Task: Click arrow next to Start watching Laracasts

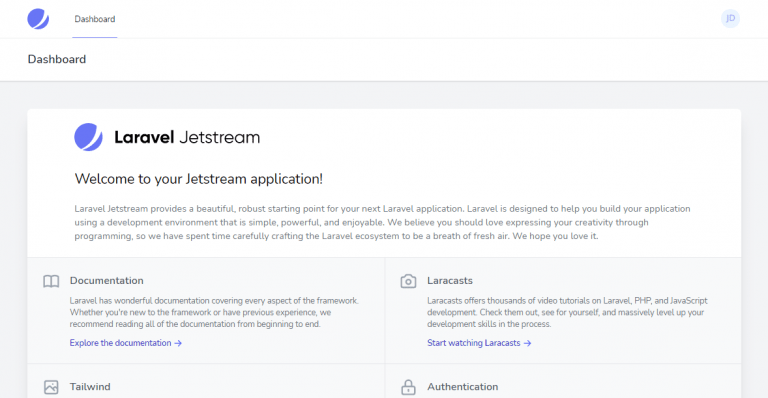Action: [x=527, y=344]
